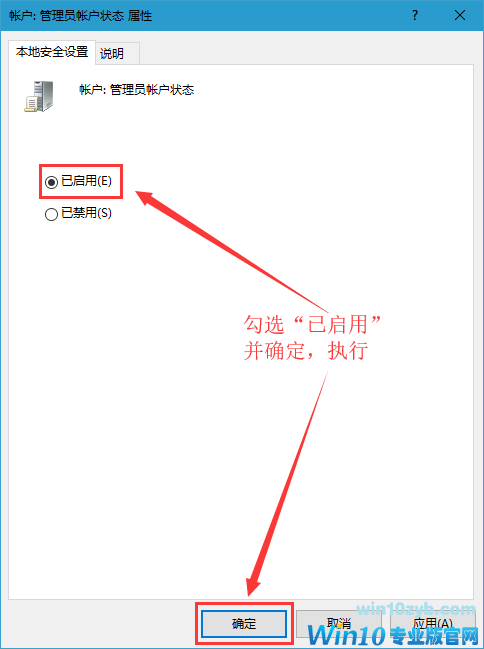Close the 管理员帐户状态 属性 dialog
This screenshot has height=649, width=484.
[460, 15]
